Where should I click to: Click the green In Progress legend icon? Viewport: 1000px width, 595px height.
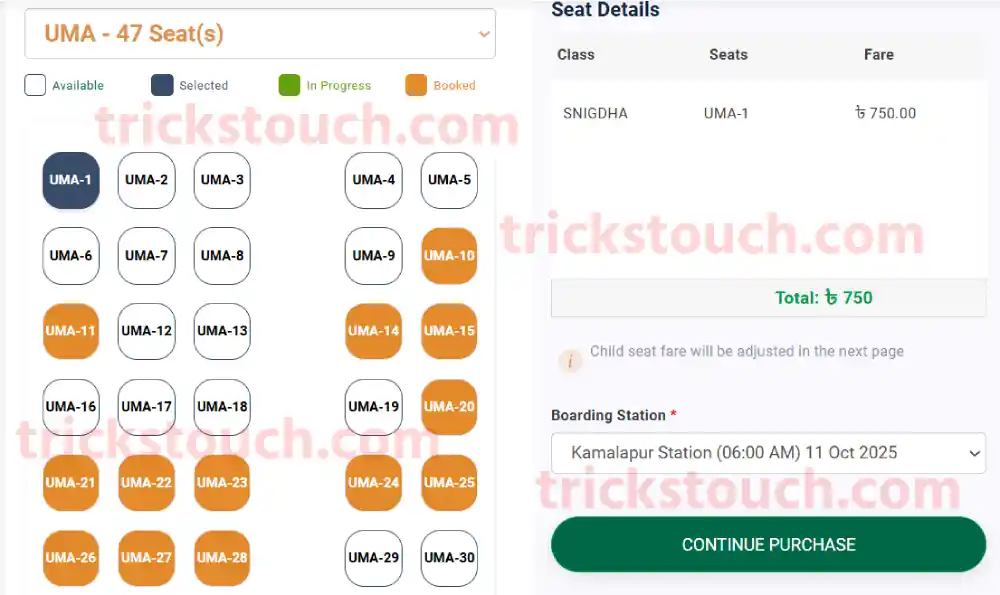[x=289, y=85]
